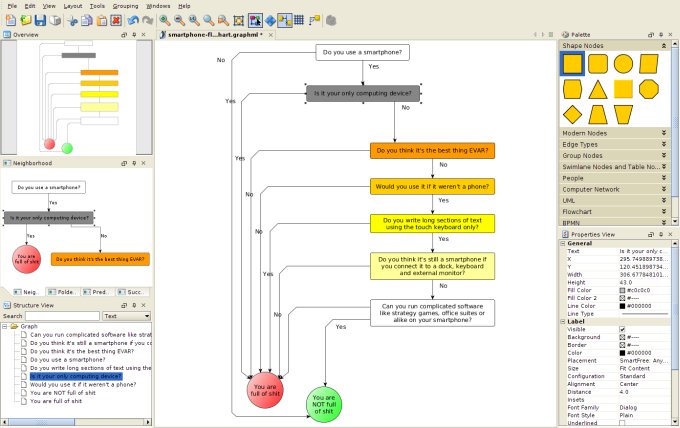Click the Save (floppy disk) toolbar icon
The height and width of the screenshot is (428, 680).
(40, 20)
